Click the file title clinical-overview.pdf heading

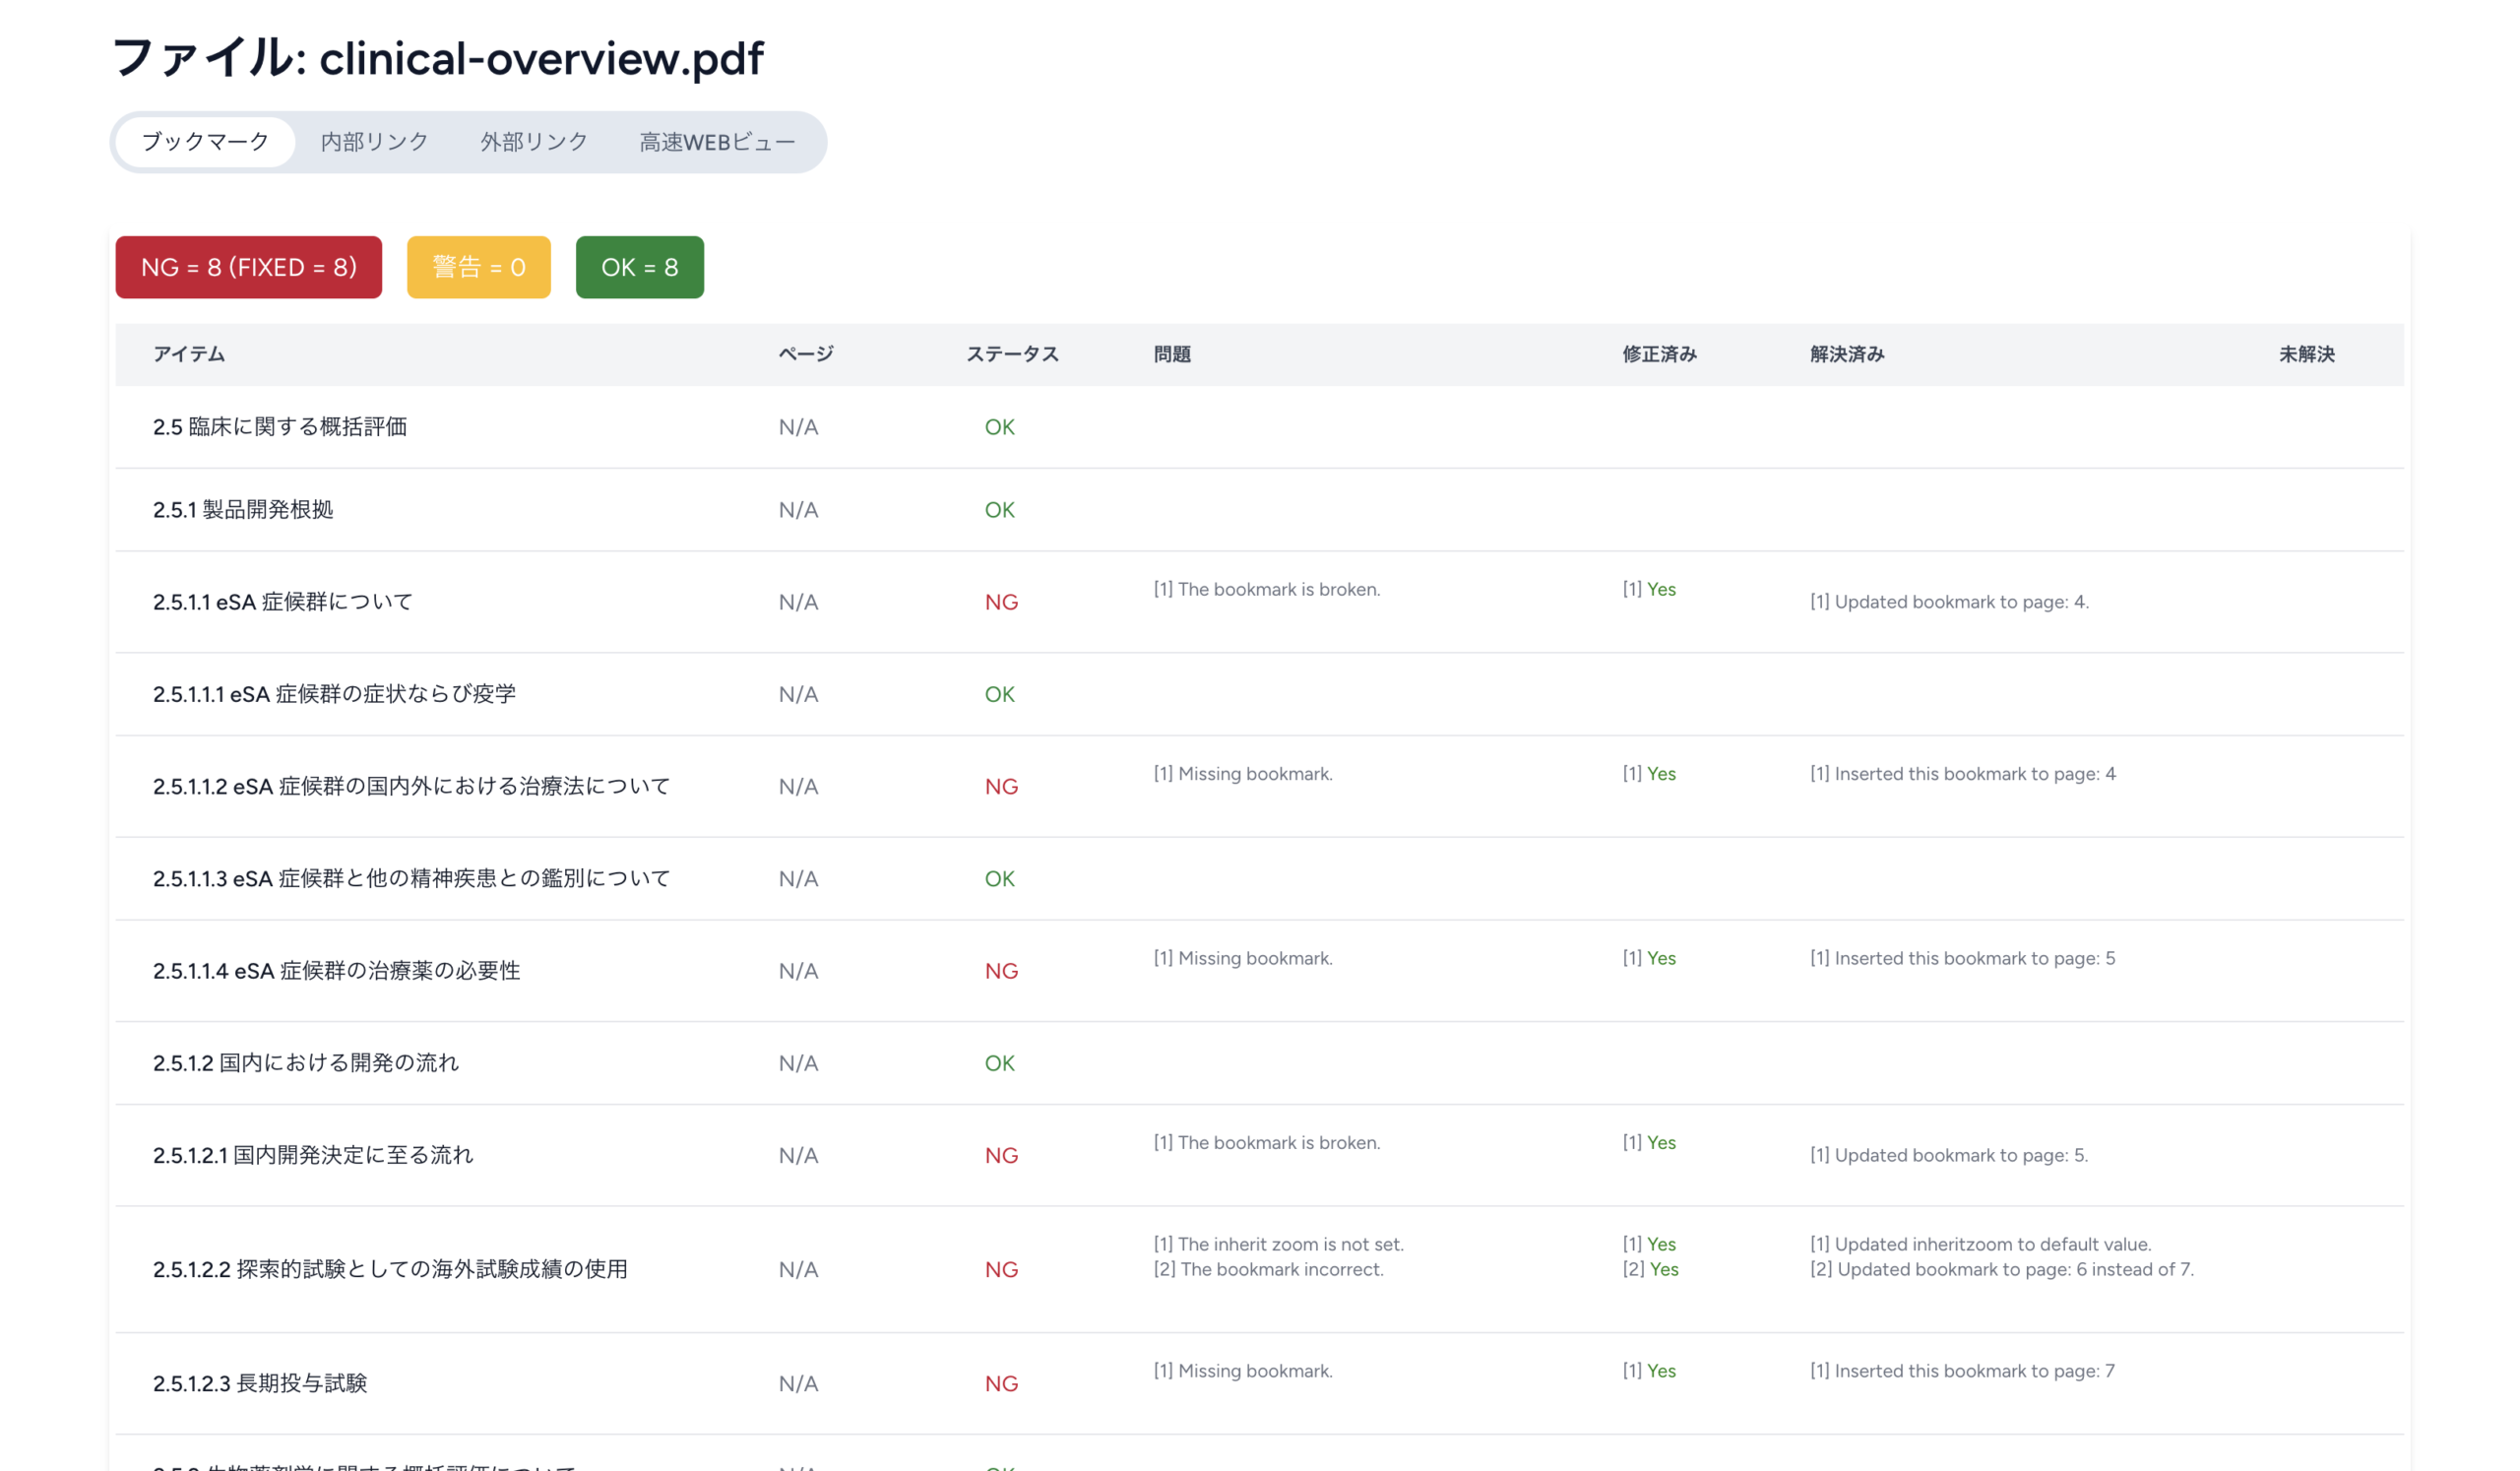coord(437,58)
